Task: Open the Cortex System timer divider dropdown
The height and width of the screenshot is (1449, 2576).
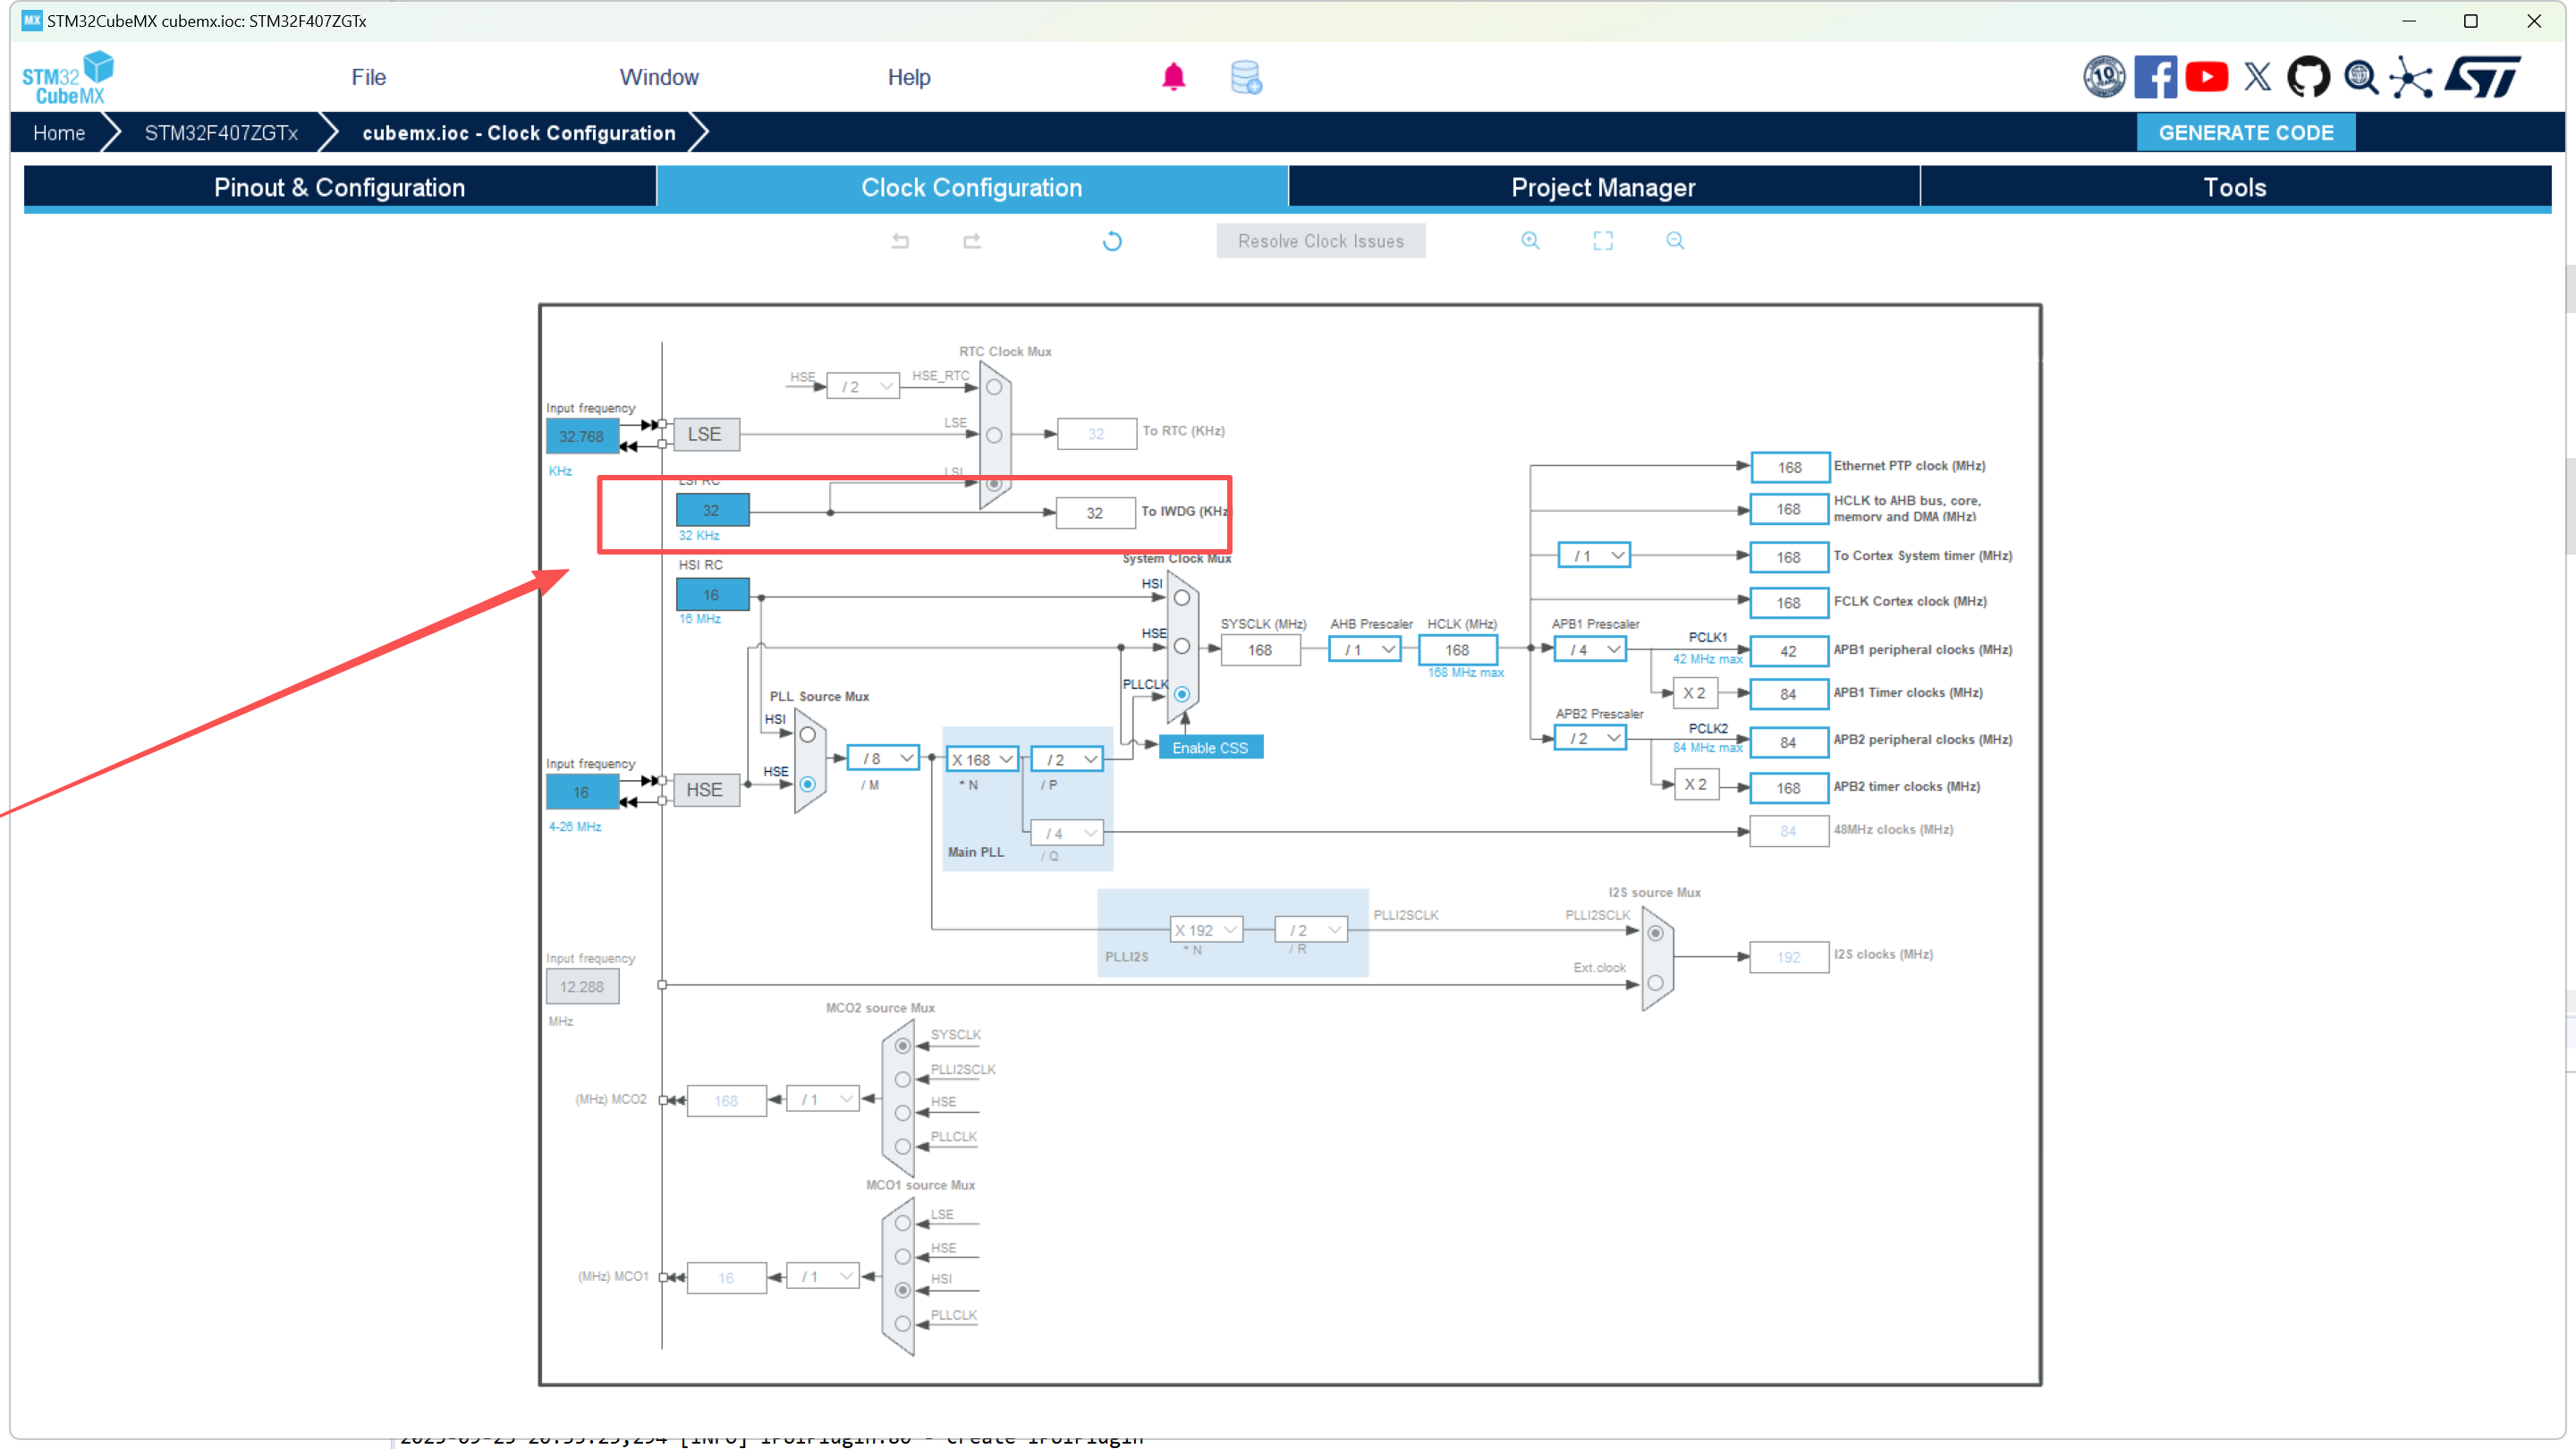Action: pos(1594,555)
